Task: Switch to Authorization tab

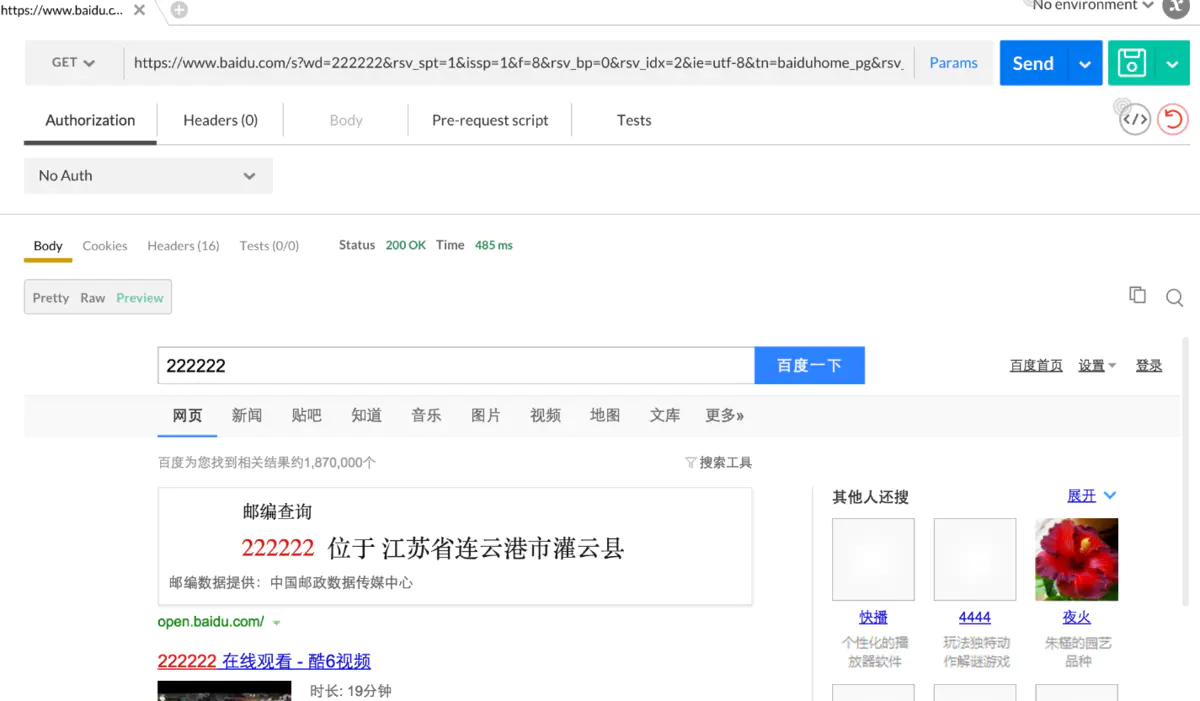Action: [90, 120]
